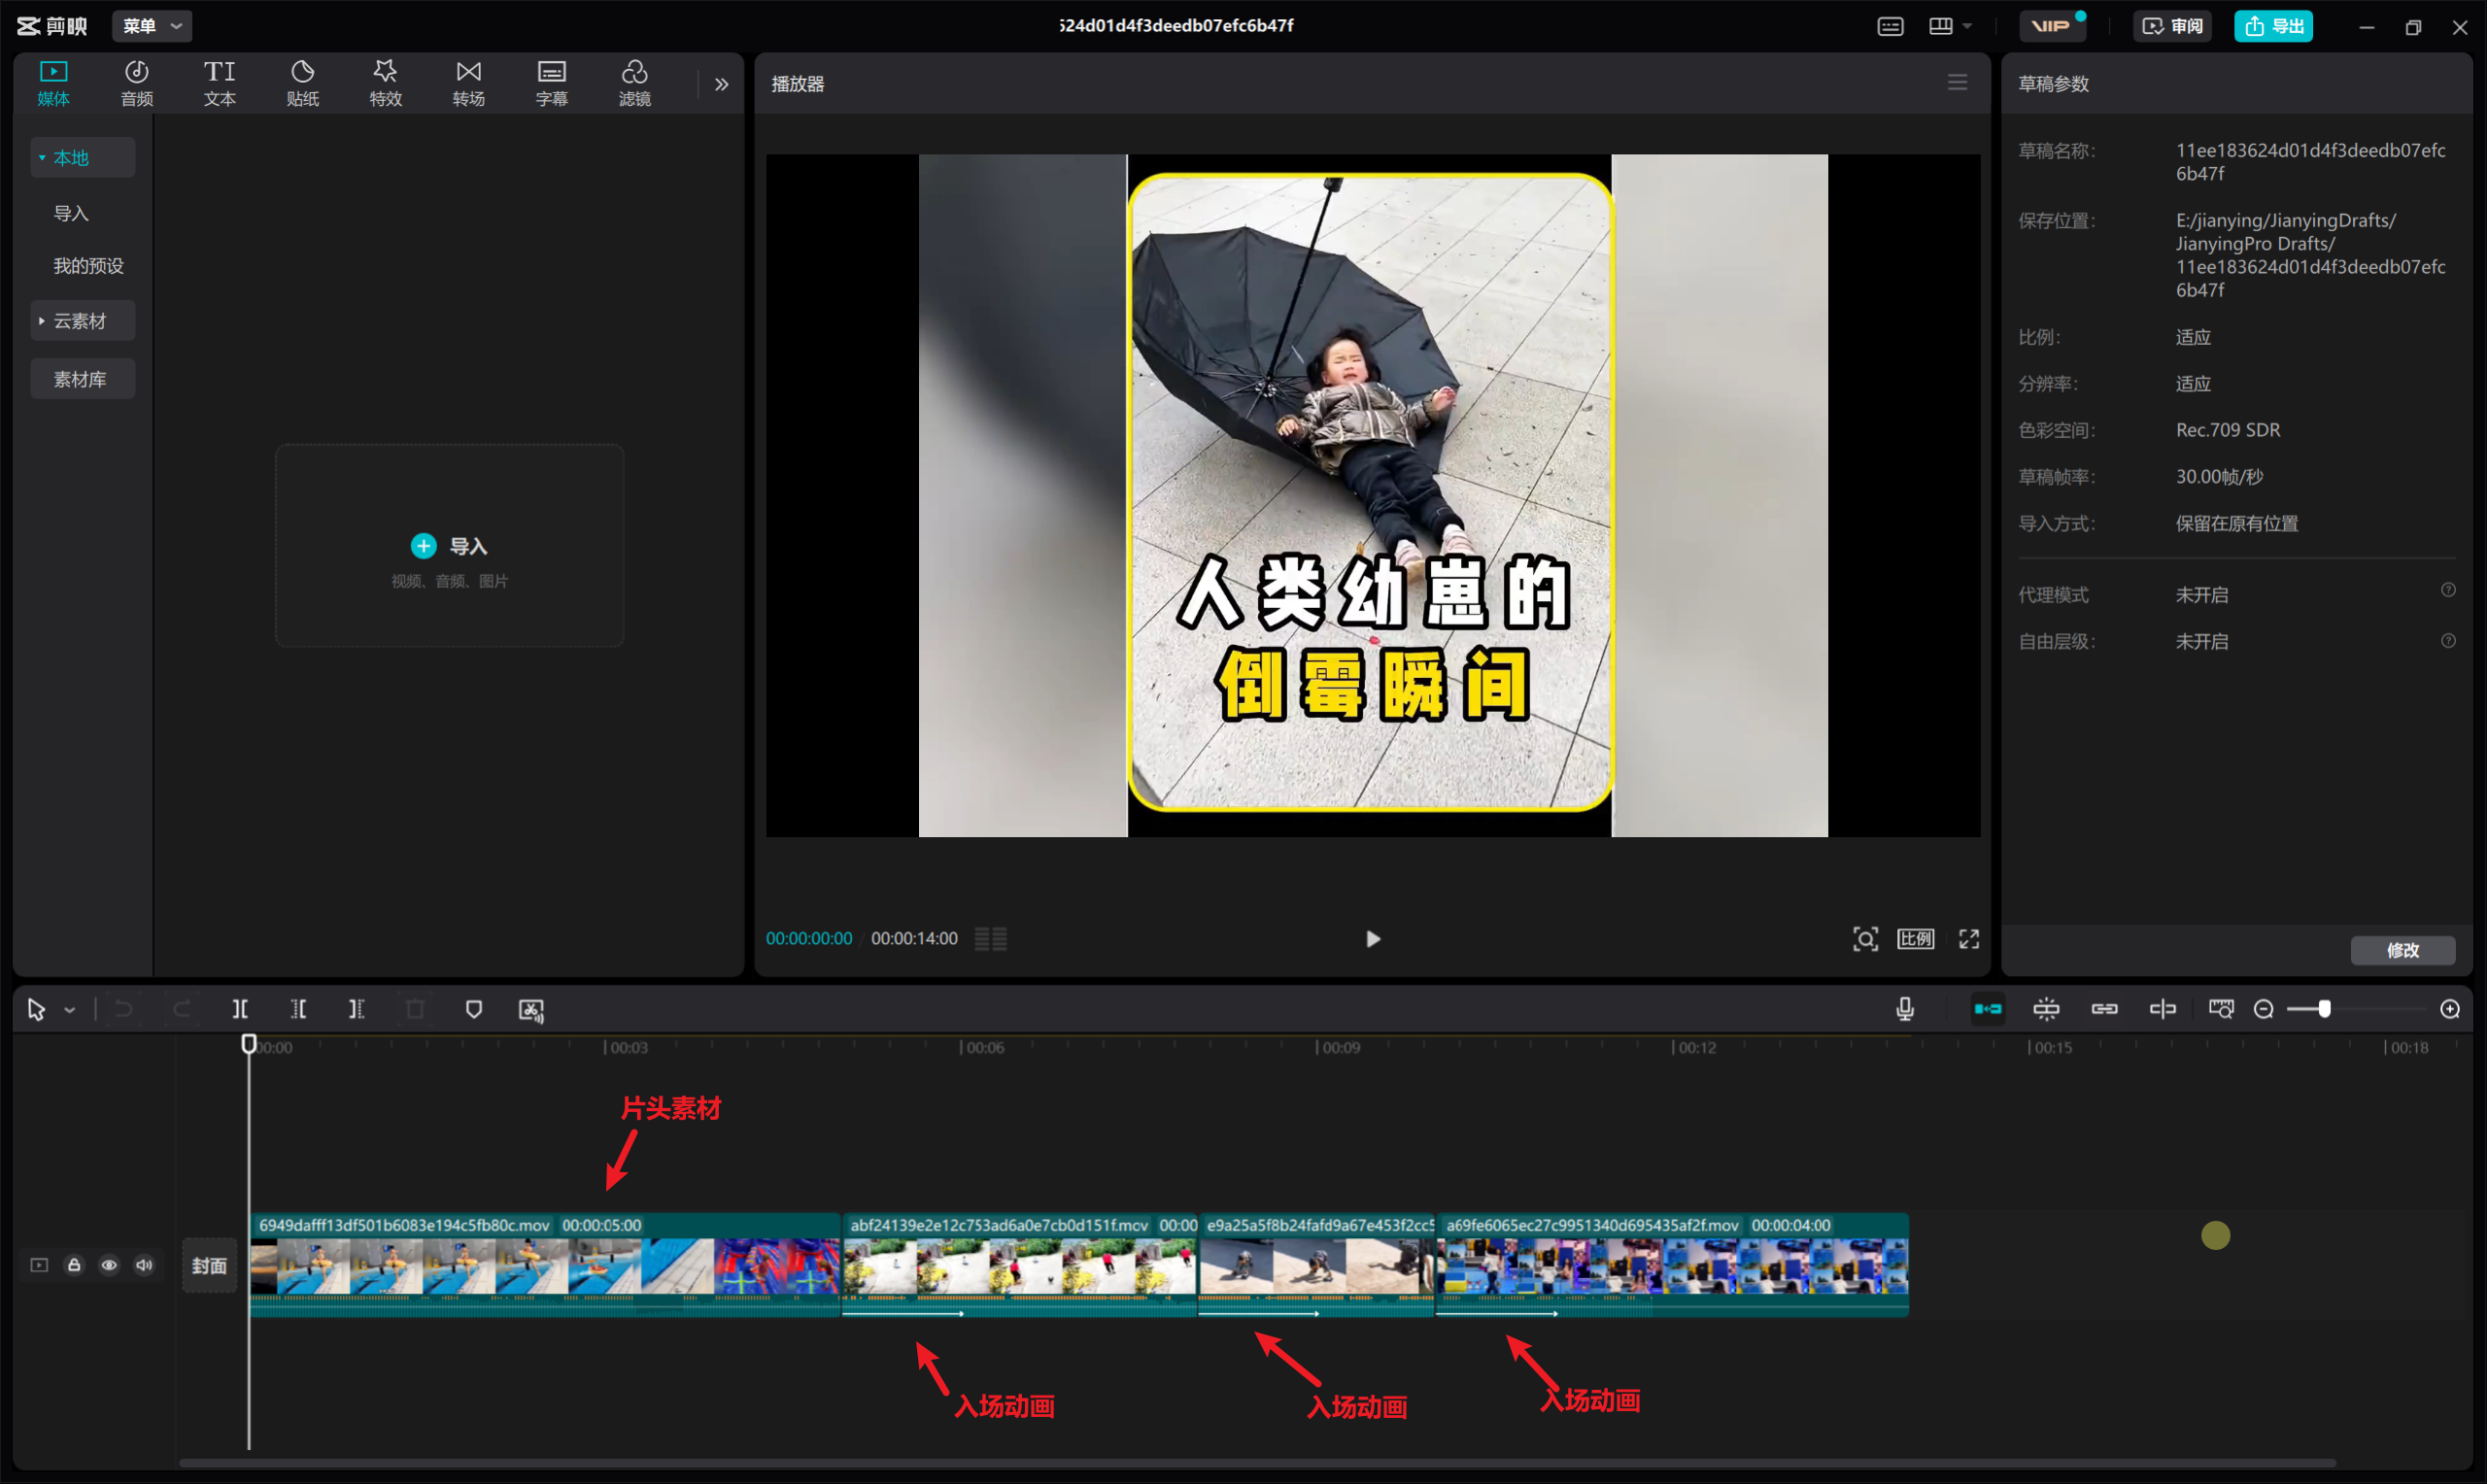The width and height of the screenshot is (2487, 1484).
Task: Click the split clip tool icon
Action: coord(240,1009)
